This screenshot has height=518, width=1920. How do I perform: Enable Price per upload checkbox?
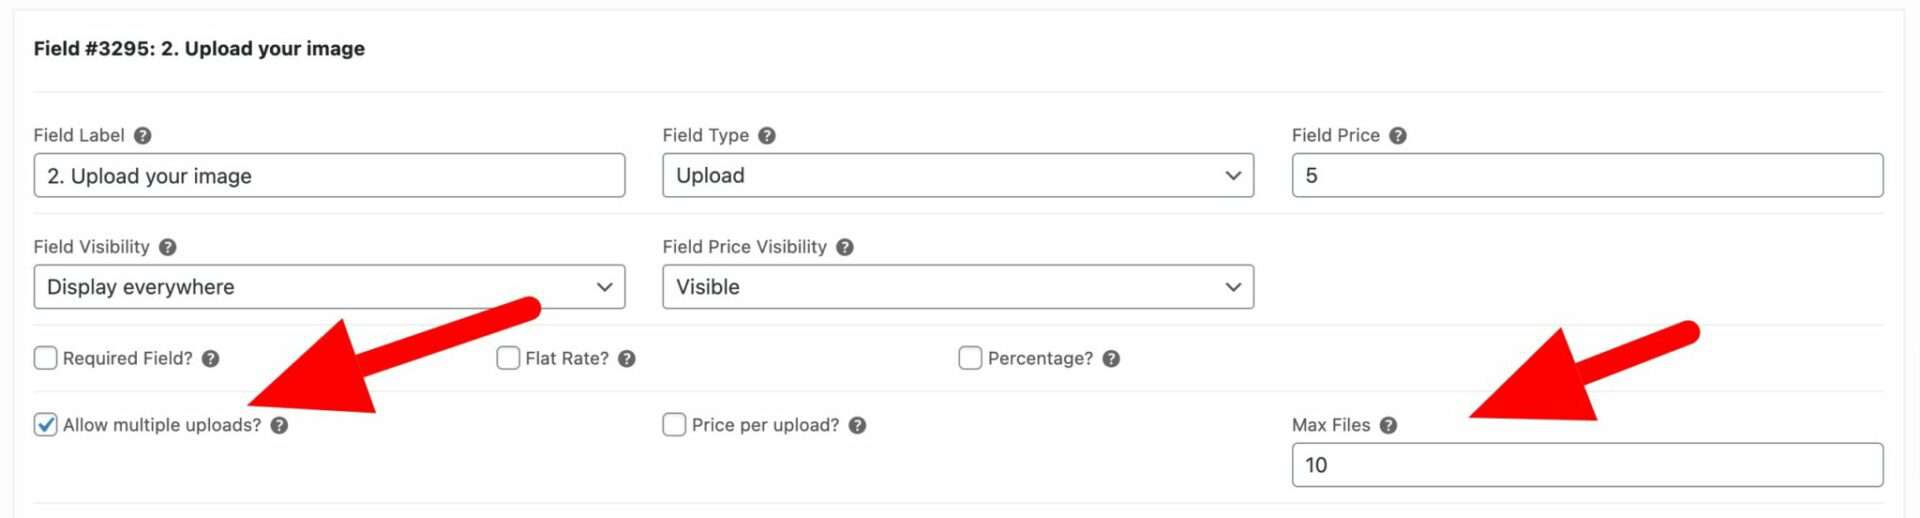click(x=674, y=425)
